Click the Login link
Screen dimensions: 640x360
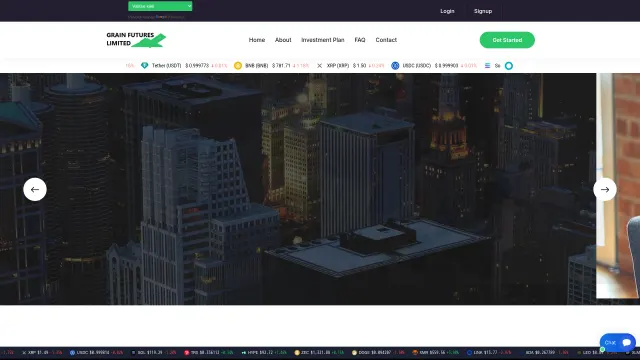(x=447, y=11)
